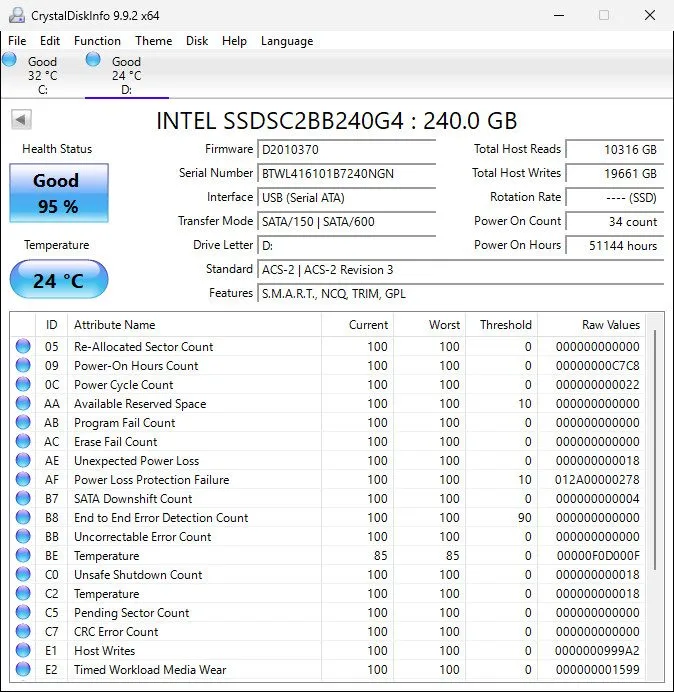Viewport: 674px width, 692px height.
Task: Click the Serial Number field
Action: [346, 173]
